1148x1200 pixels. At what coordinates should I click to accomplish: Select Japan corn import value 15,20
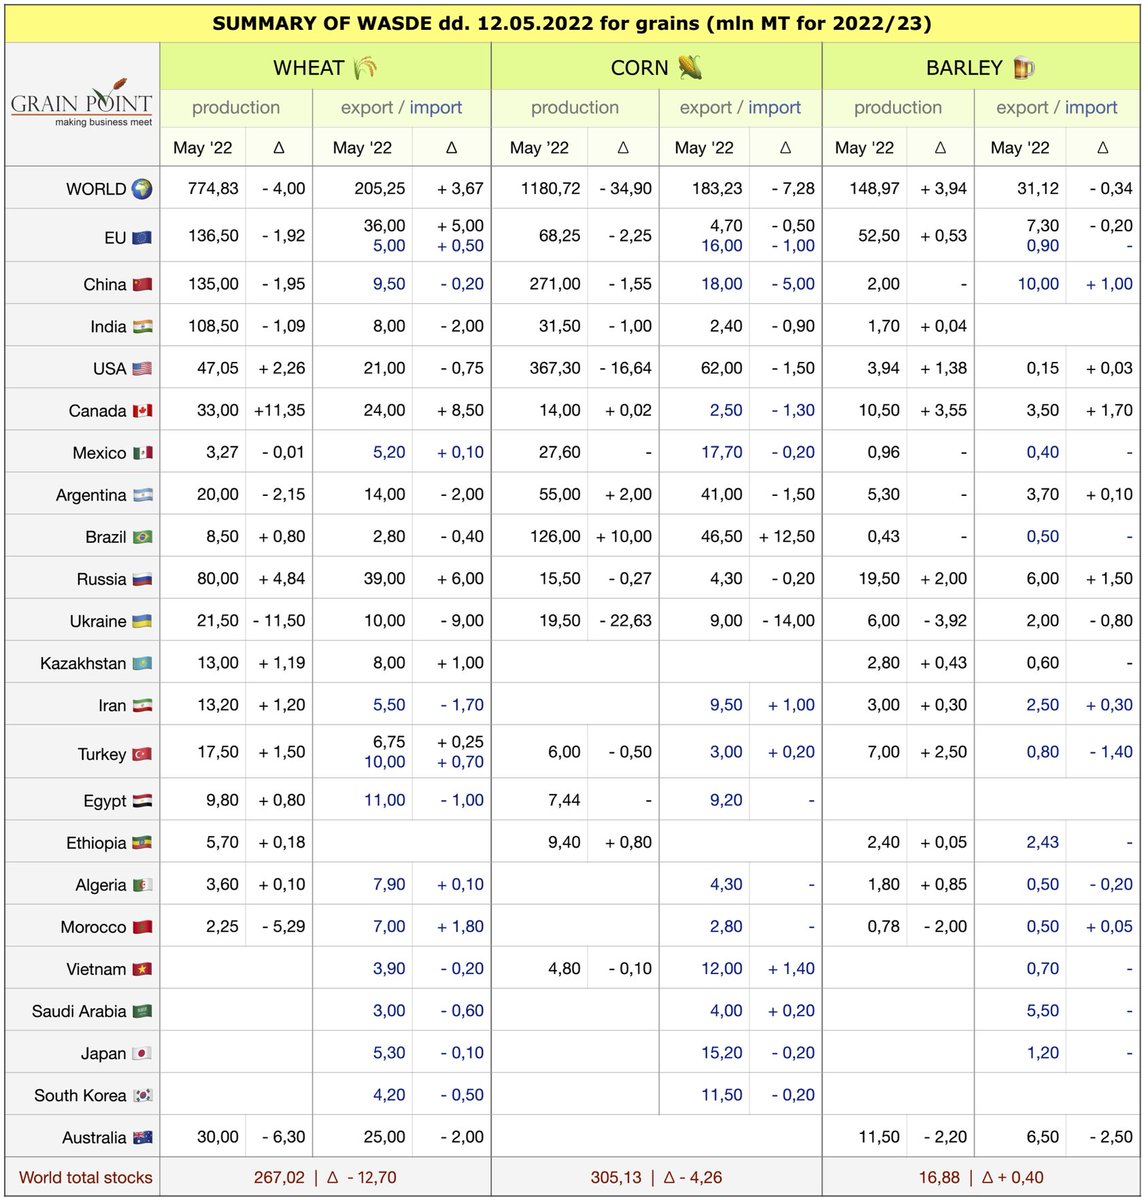[x=720, y=1053]
